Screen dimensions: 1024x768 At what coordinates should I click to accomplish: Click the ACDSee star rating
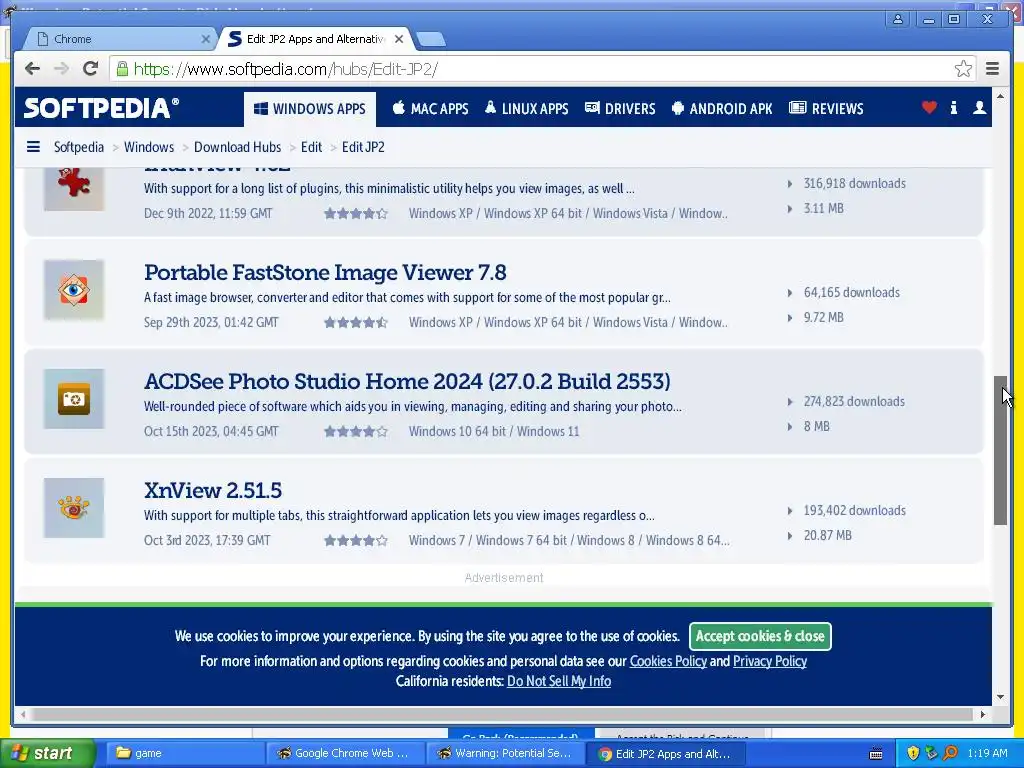click(x=356, y=432)
